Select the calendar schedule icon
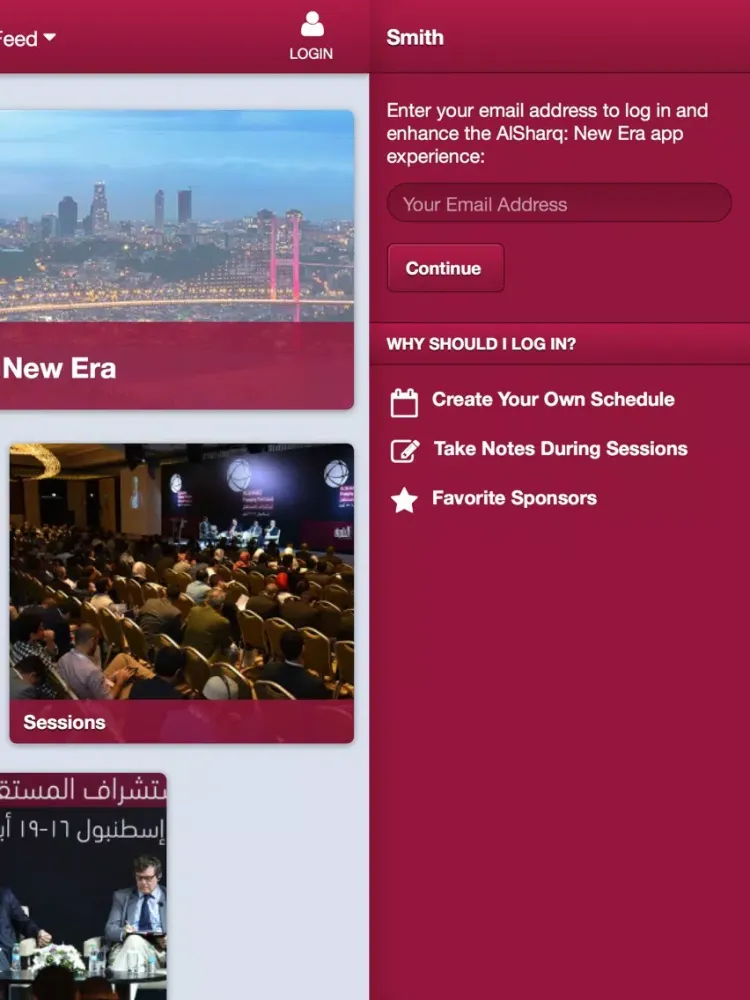This screenshot has height=1000, width=750. [404, 402]
